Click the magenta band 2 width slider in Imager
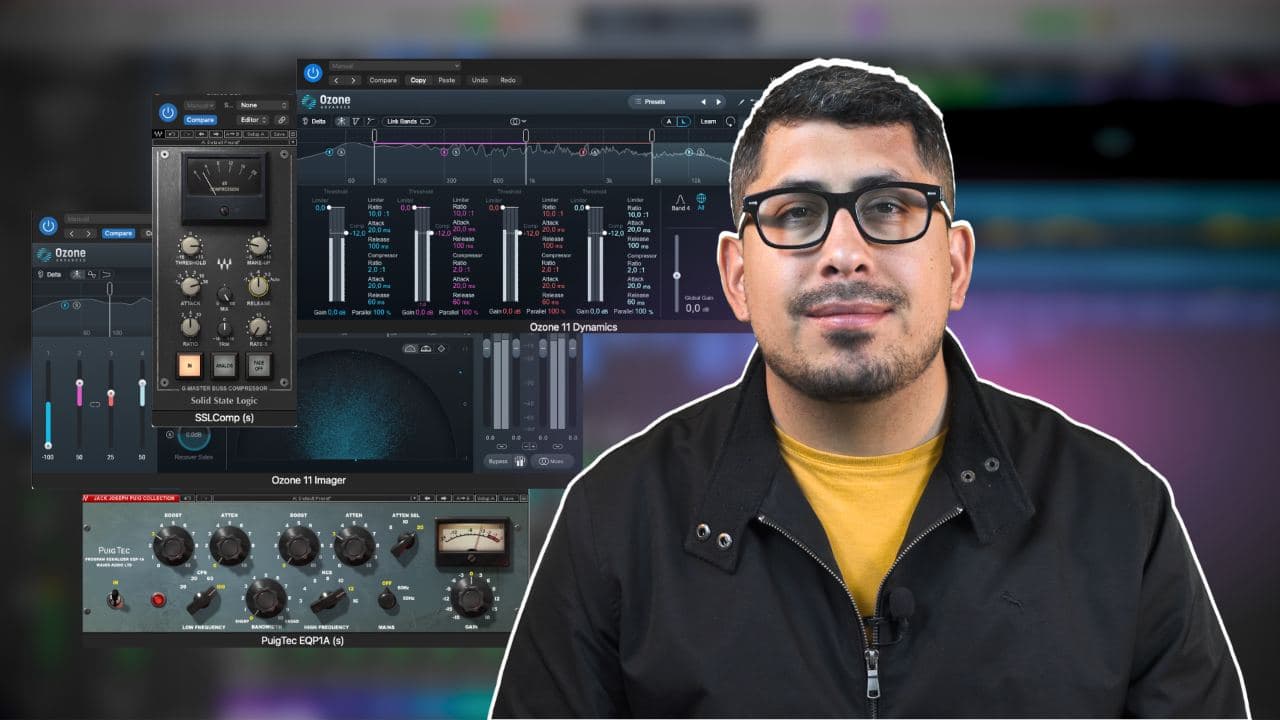The height and width of the screenshot is (720, 1280). (79, 403)
